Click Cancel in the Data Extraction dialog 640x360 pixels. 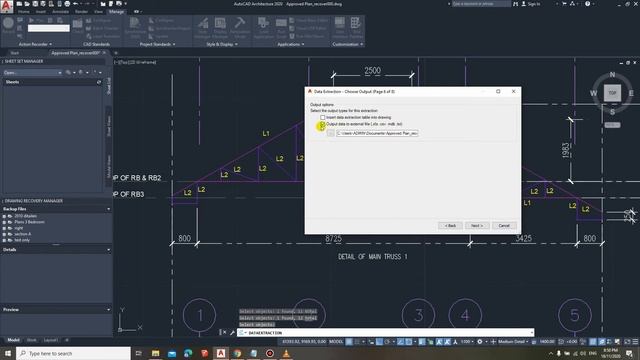(504, 226)
